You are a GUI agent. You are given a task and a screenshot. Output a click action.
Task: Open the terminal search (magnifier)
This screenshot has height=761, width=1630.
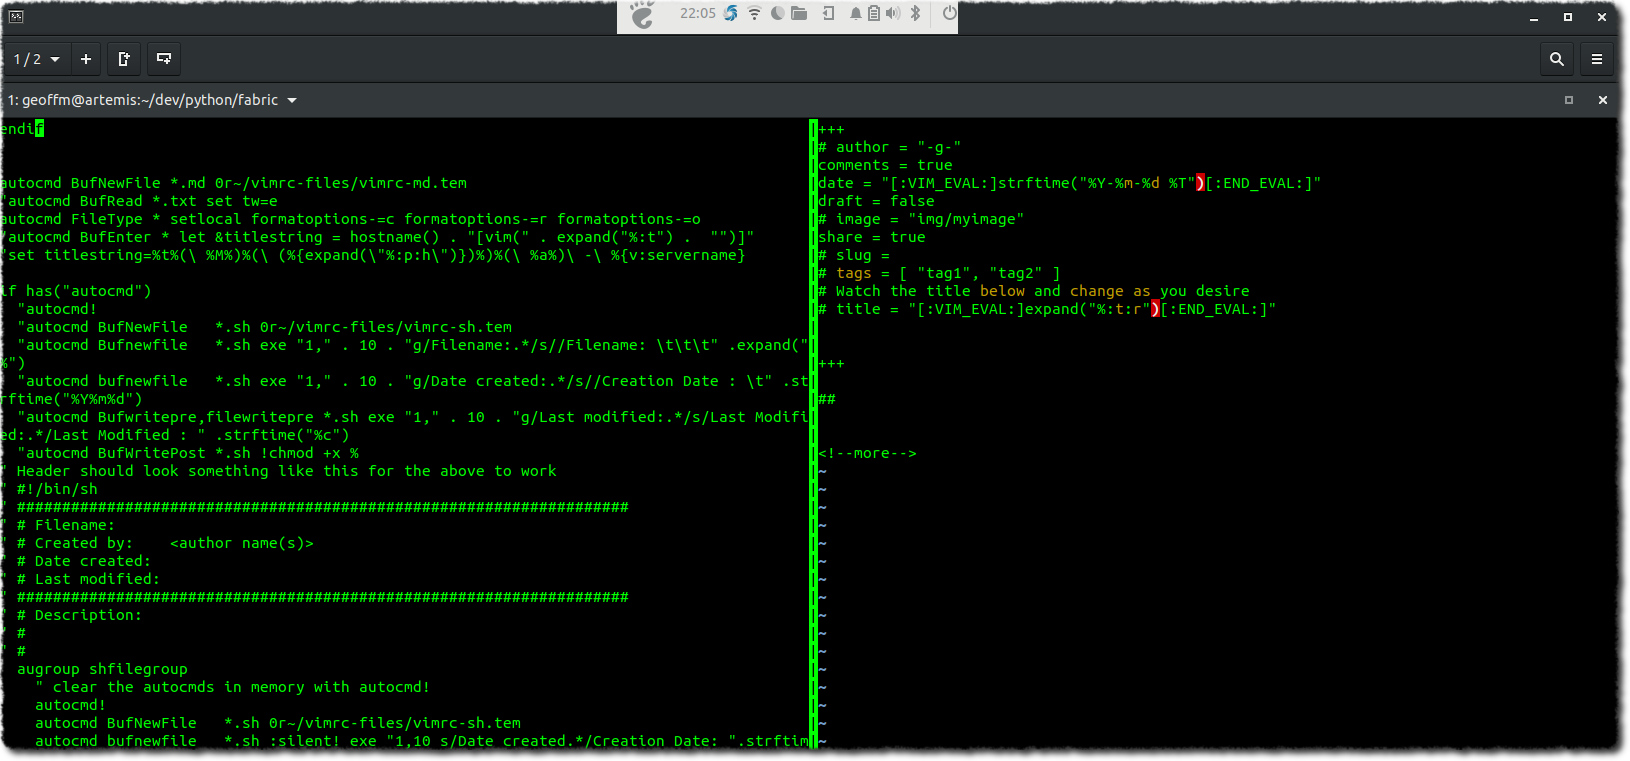(x=1557, y=59)
